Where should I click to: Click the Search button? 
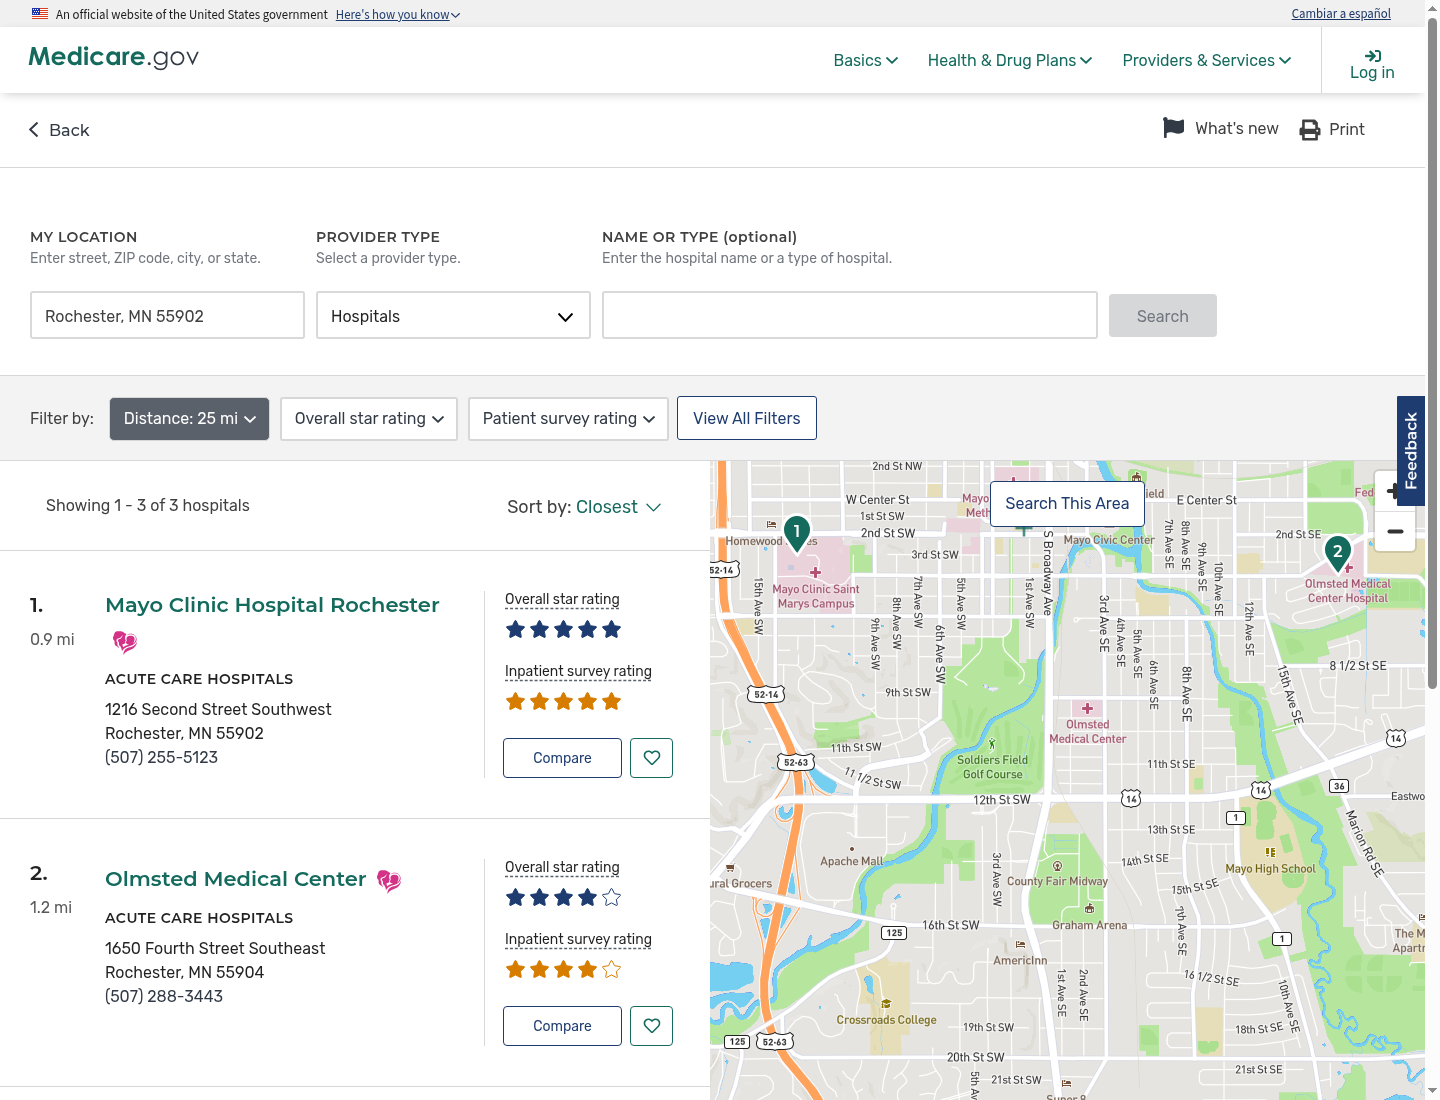click(1163, 316)
